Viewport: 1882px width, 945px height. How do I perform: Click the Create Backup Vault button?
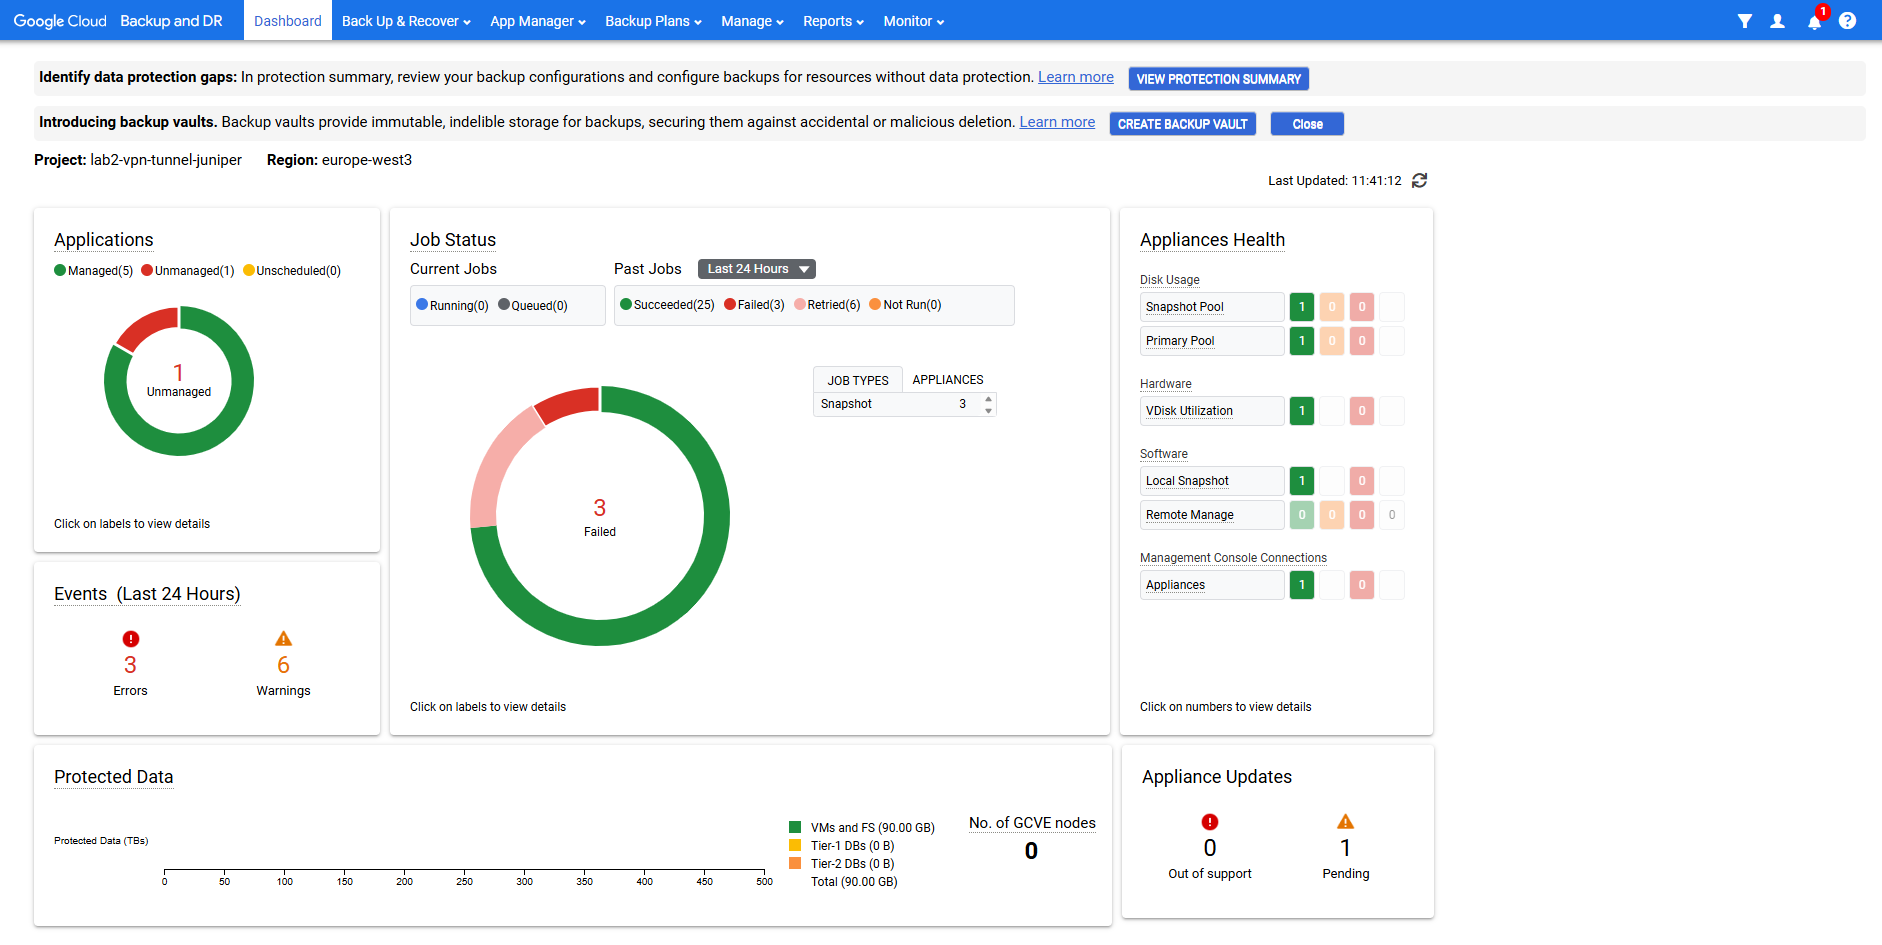point(1182,124)
